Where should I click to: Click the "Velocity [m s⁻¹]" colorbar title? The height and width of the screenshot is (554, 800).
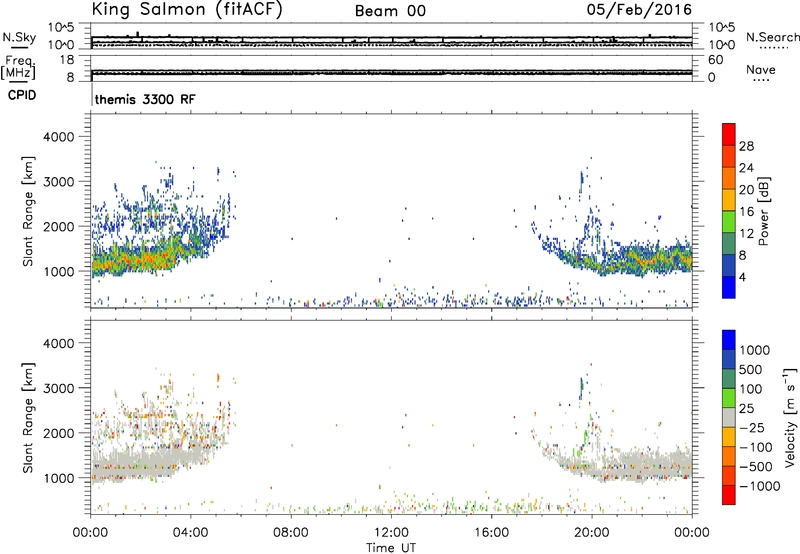point(791,417)
